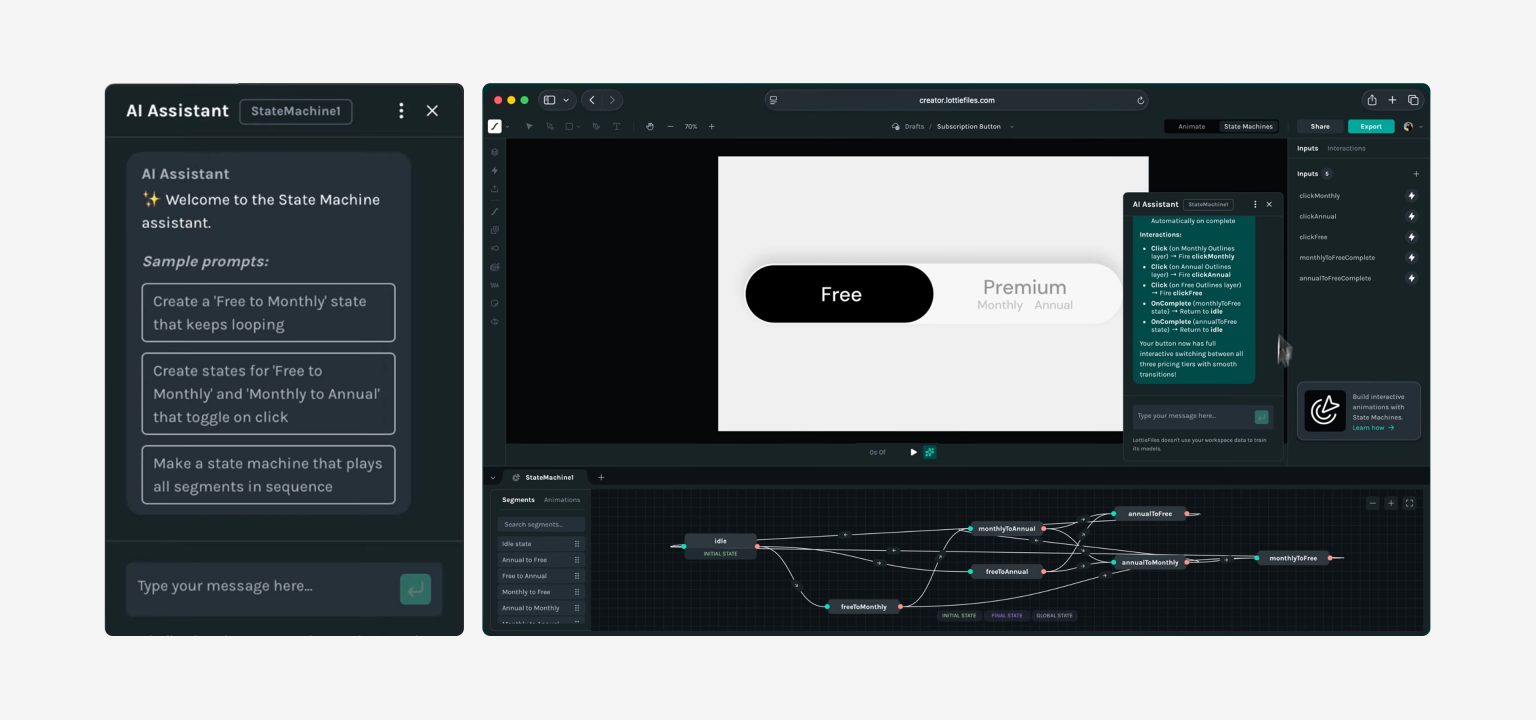Open the browser sidebar dropdown arrow
Viewport: 1536px width, 720px height.
pyautogui.click(x=568, y=100)
